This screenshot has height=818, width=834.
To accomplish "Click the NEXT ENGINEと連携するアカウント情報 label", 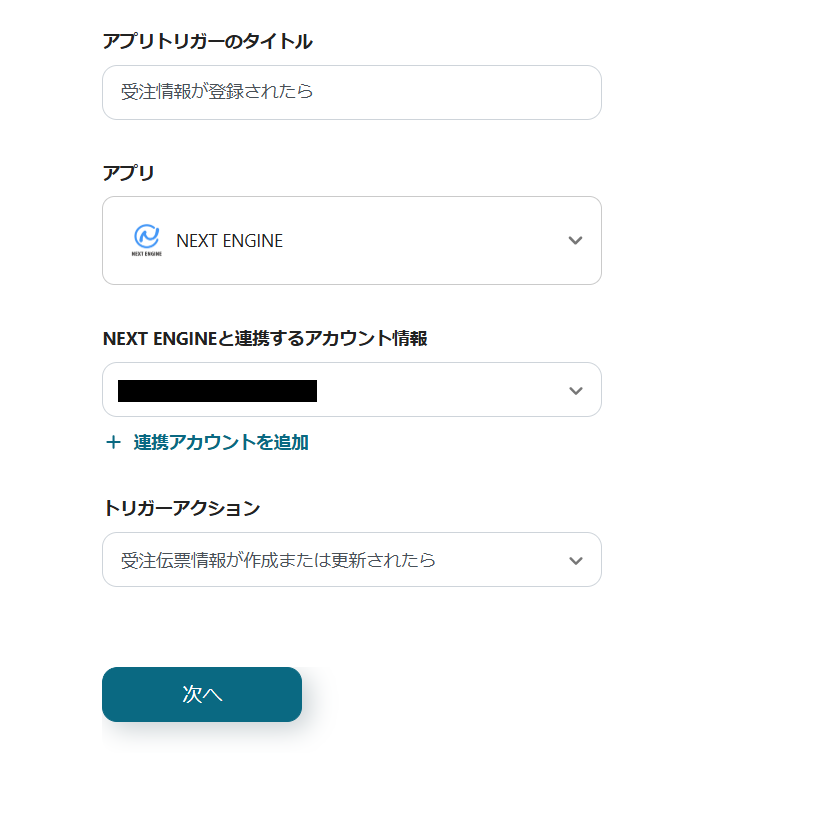I will pyautogui.click(x=265, y=338).
